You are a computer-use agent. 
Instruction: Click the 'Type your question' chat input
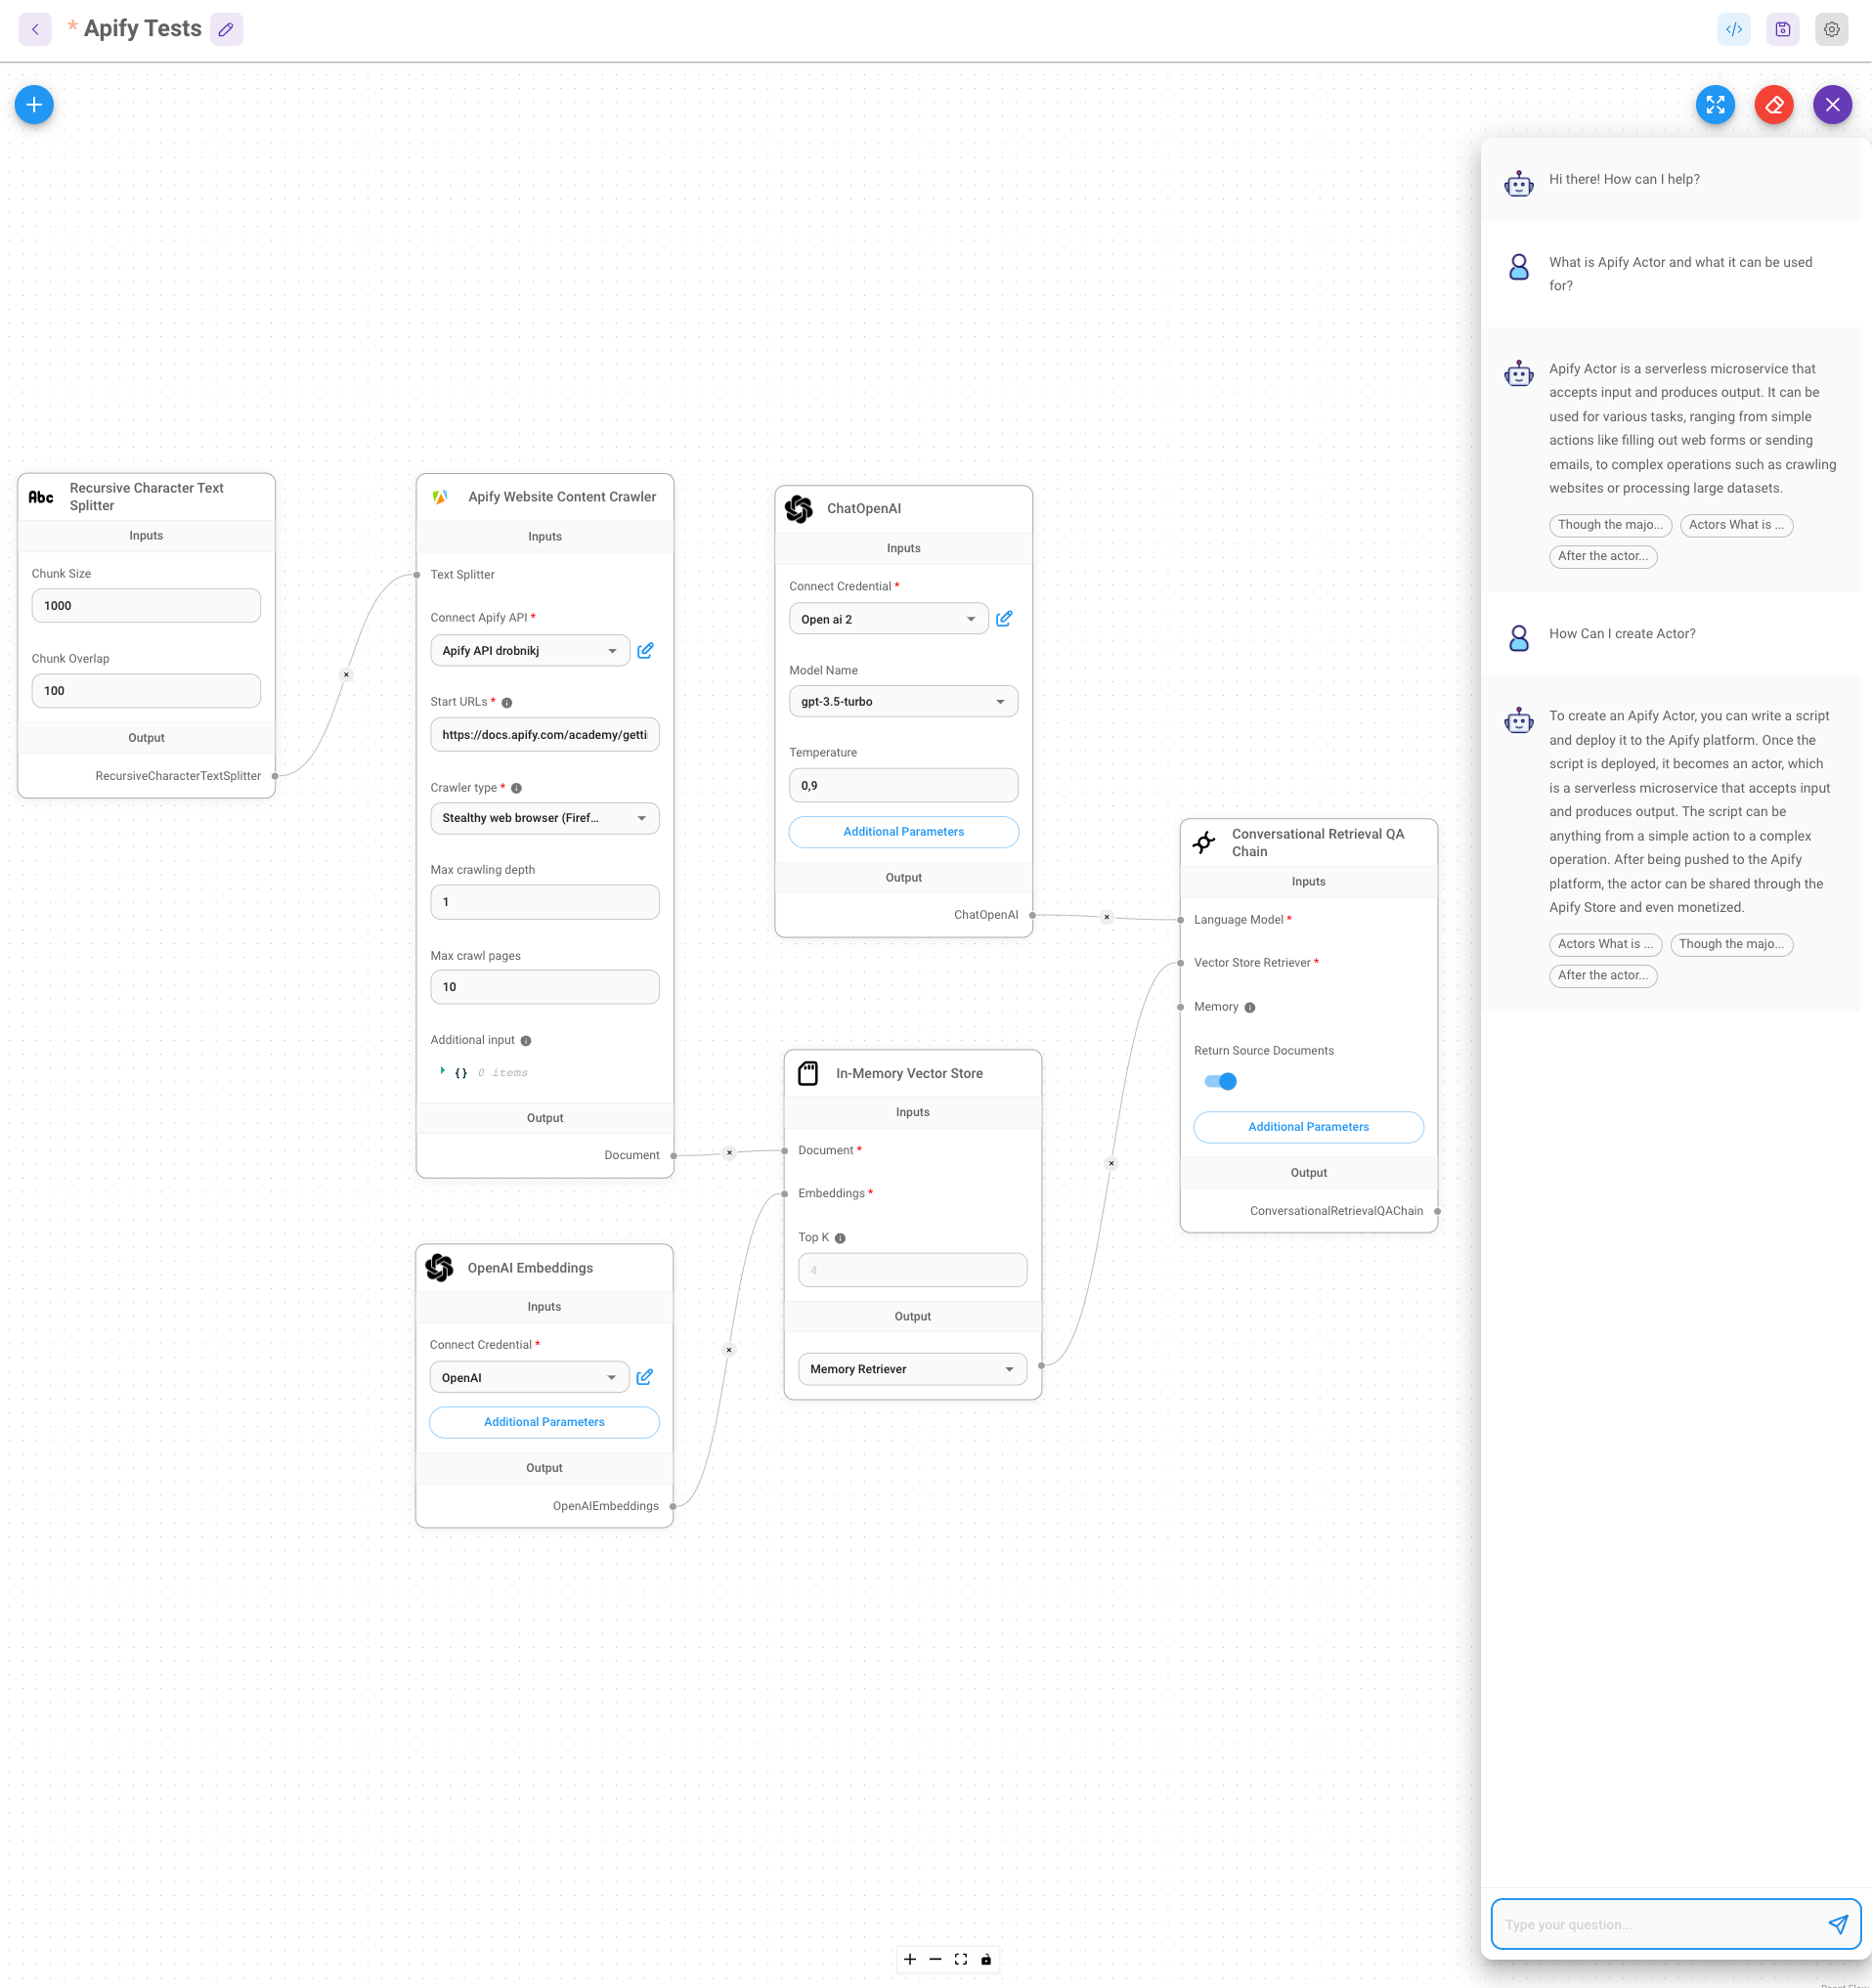[1650, 1924]
